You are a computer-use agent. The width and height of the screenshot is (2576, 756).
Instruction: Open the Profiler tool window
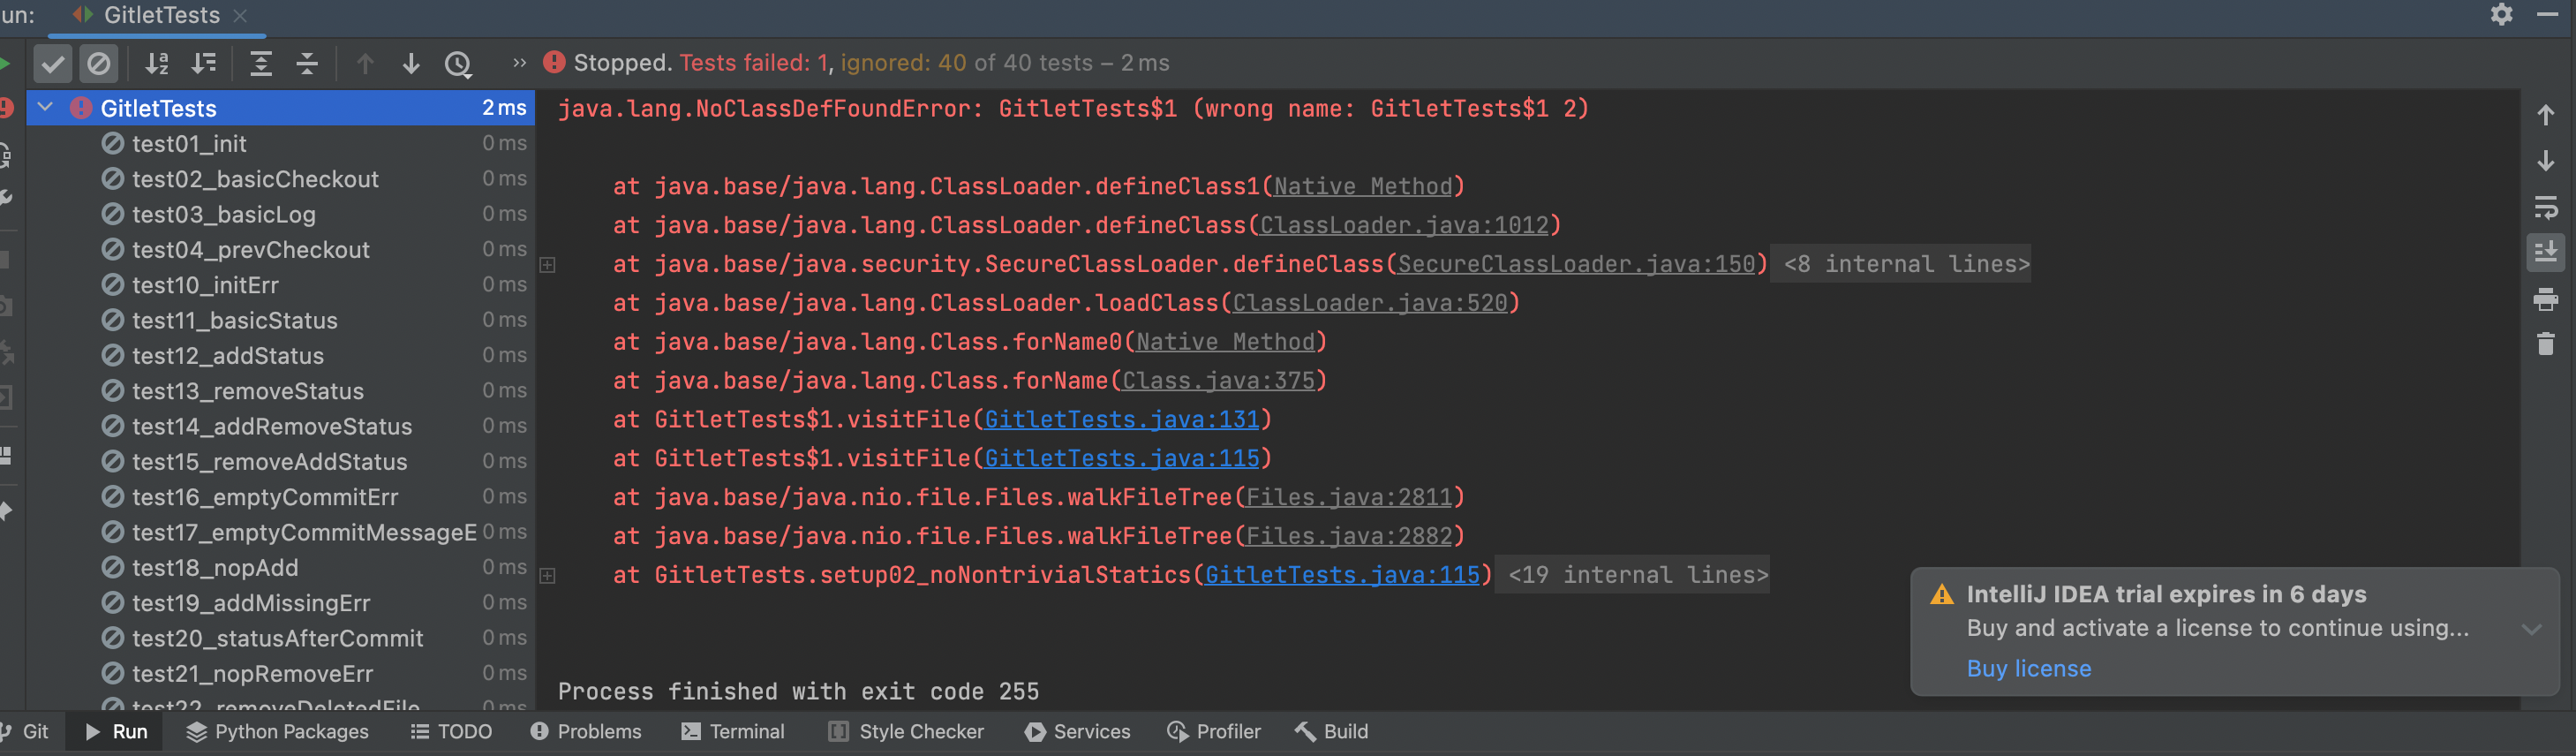1214,731
